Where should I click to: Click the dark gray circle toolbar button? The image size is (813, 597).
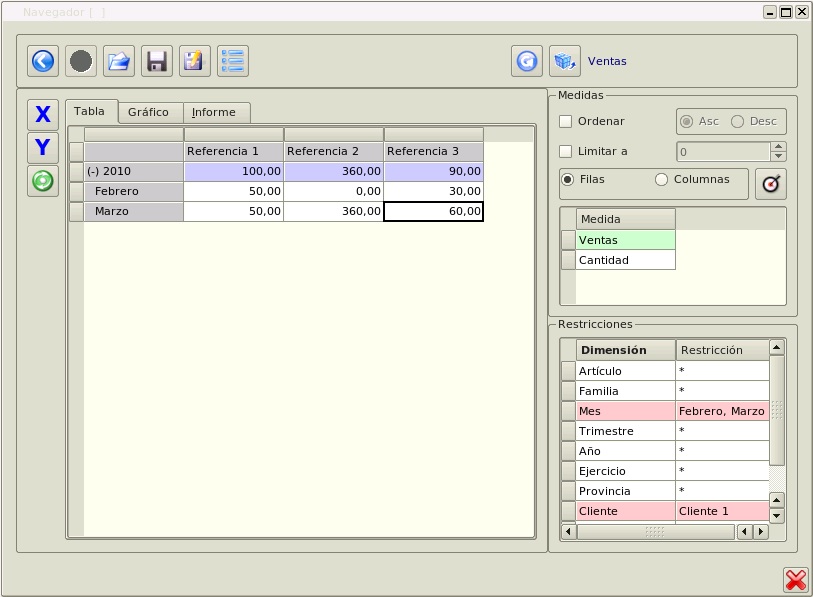(x=81, y=61)
